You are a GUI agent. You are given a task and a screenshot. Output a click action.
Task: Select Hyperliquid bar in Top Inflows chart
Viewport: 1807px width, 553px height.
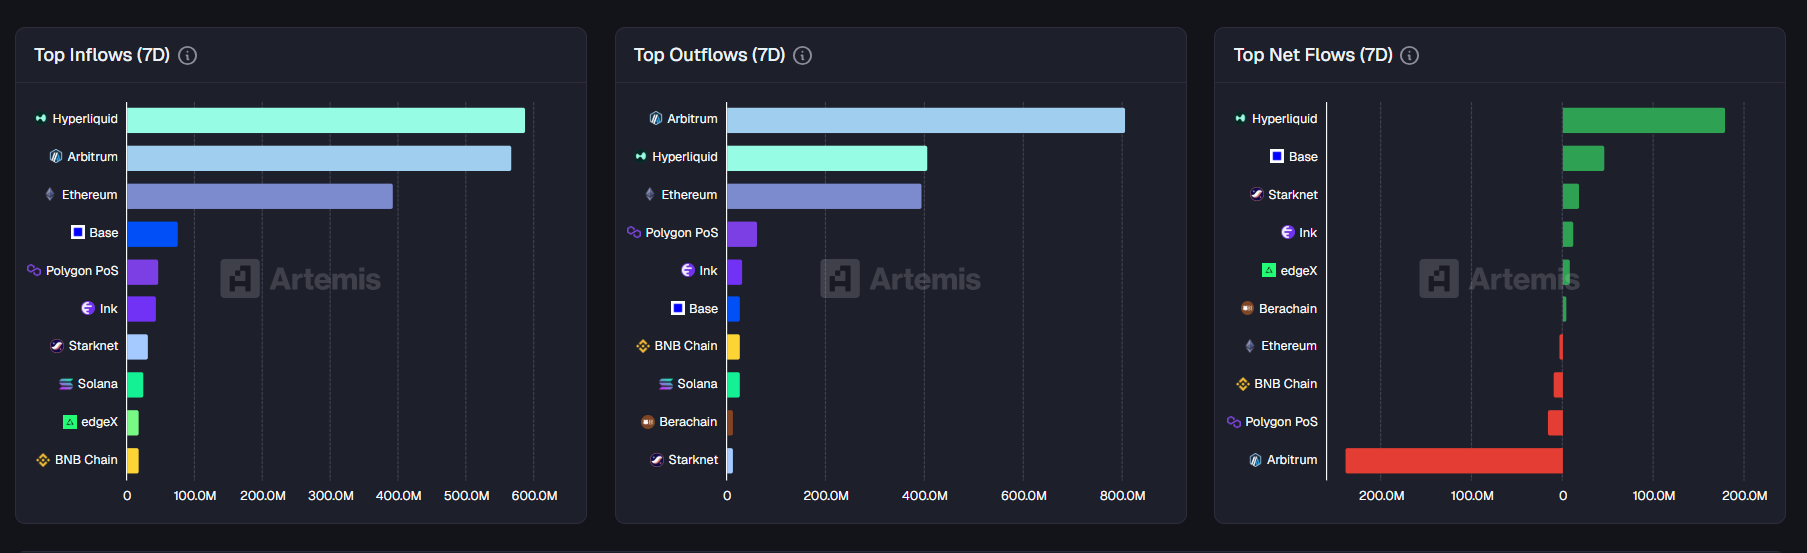pyautogui.click(x=325, y=120)
